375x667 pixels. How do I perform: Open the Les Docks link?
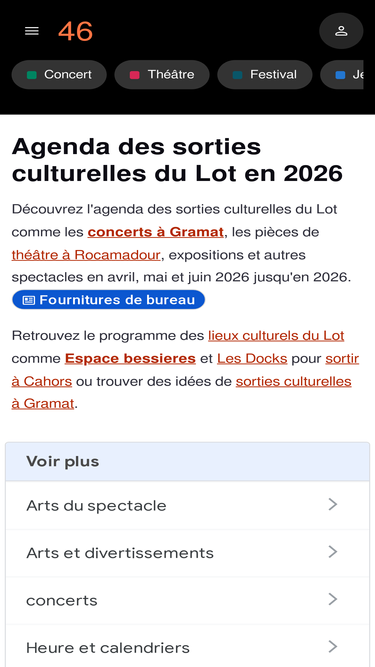point(252,359)
